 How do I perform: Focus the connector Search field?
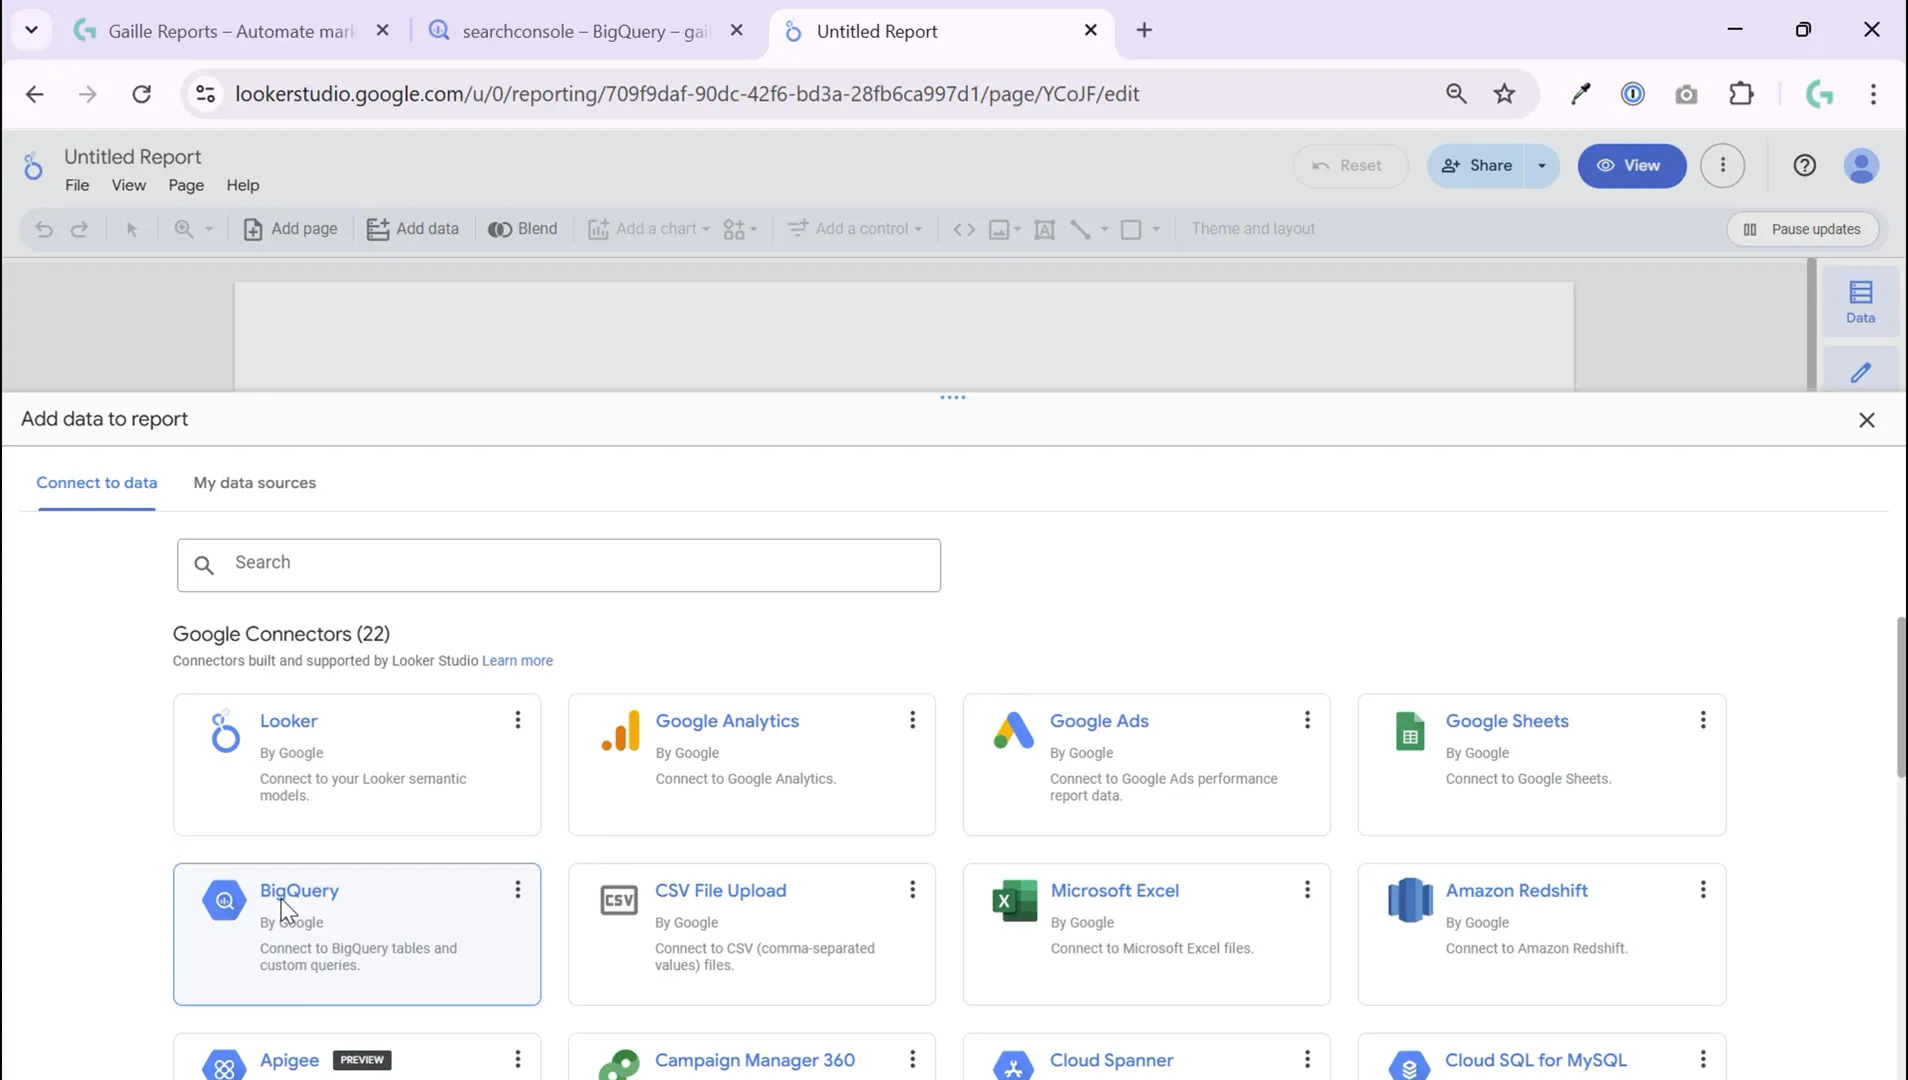tap(558, 565)
